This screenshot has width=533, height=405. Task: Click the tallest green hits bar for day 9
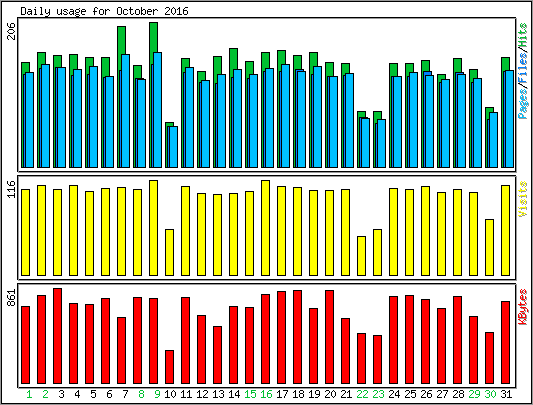coord(153,37)
